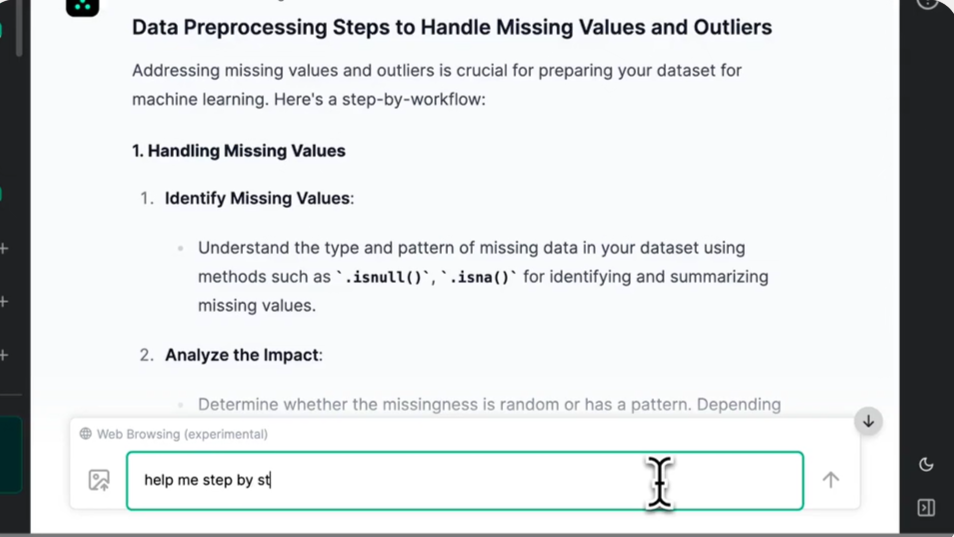Click the assistant avatar logo above the response

(x=82, y=7)
